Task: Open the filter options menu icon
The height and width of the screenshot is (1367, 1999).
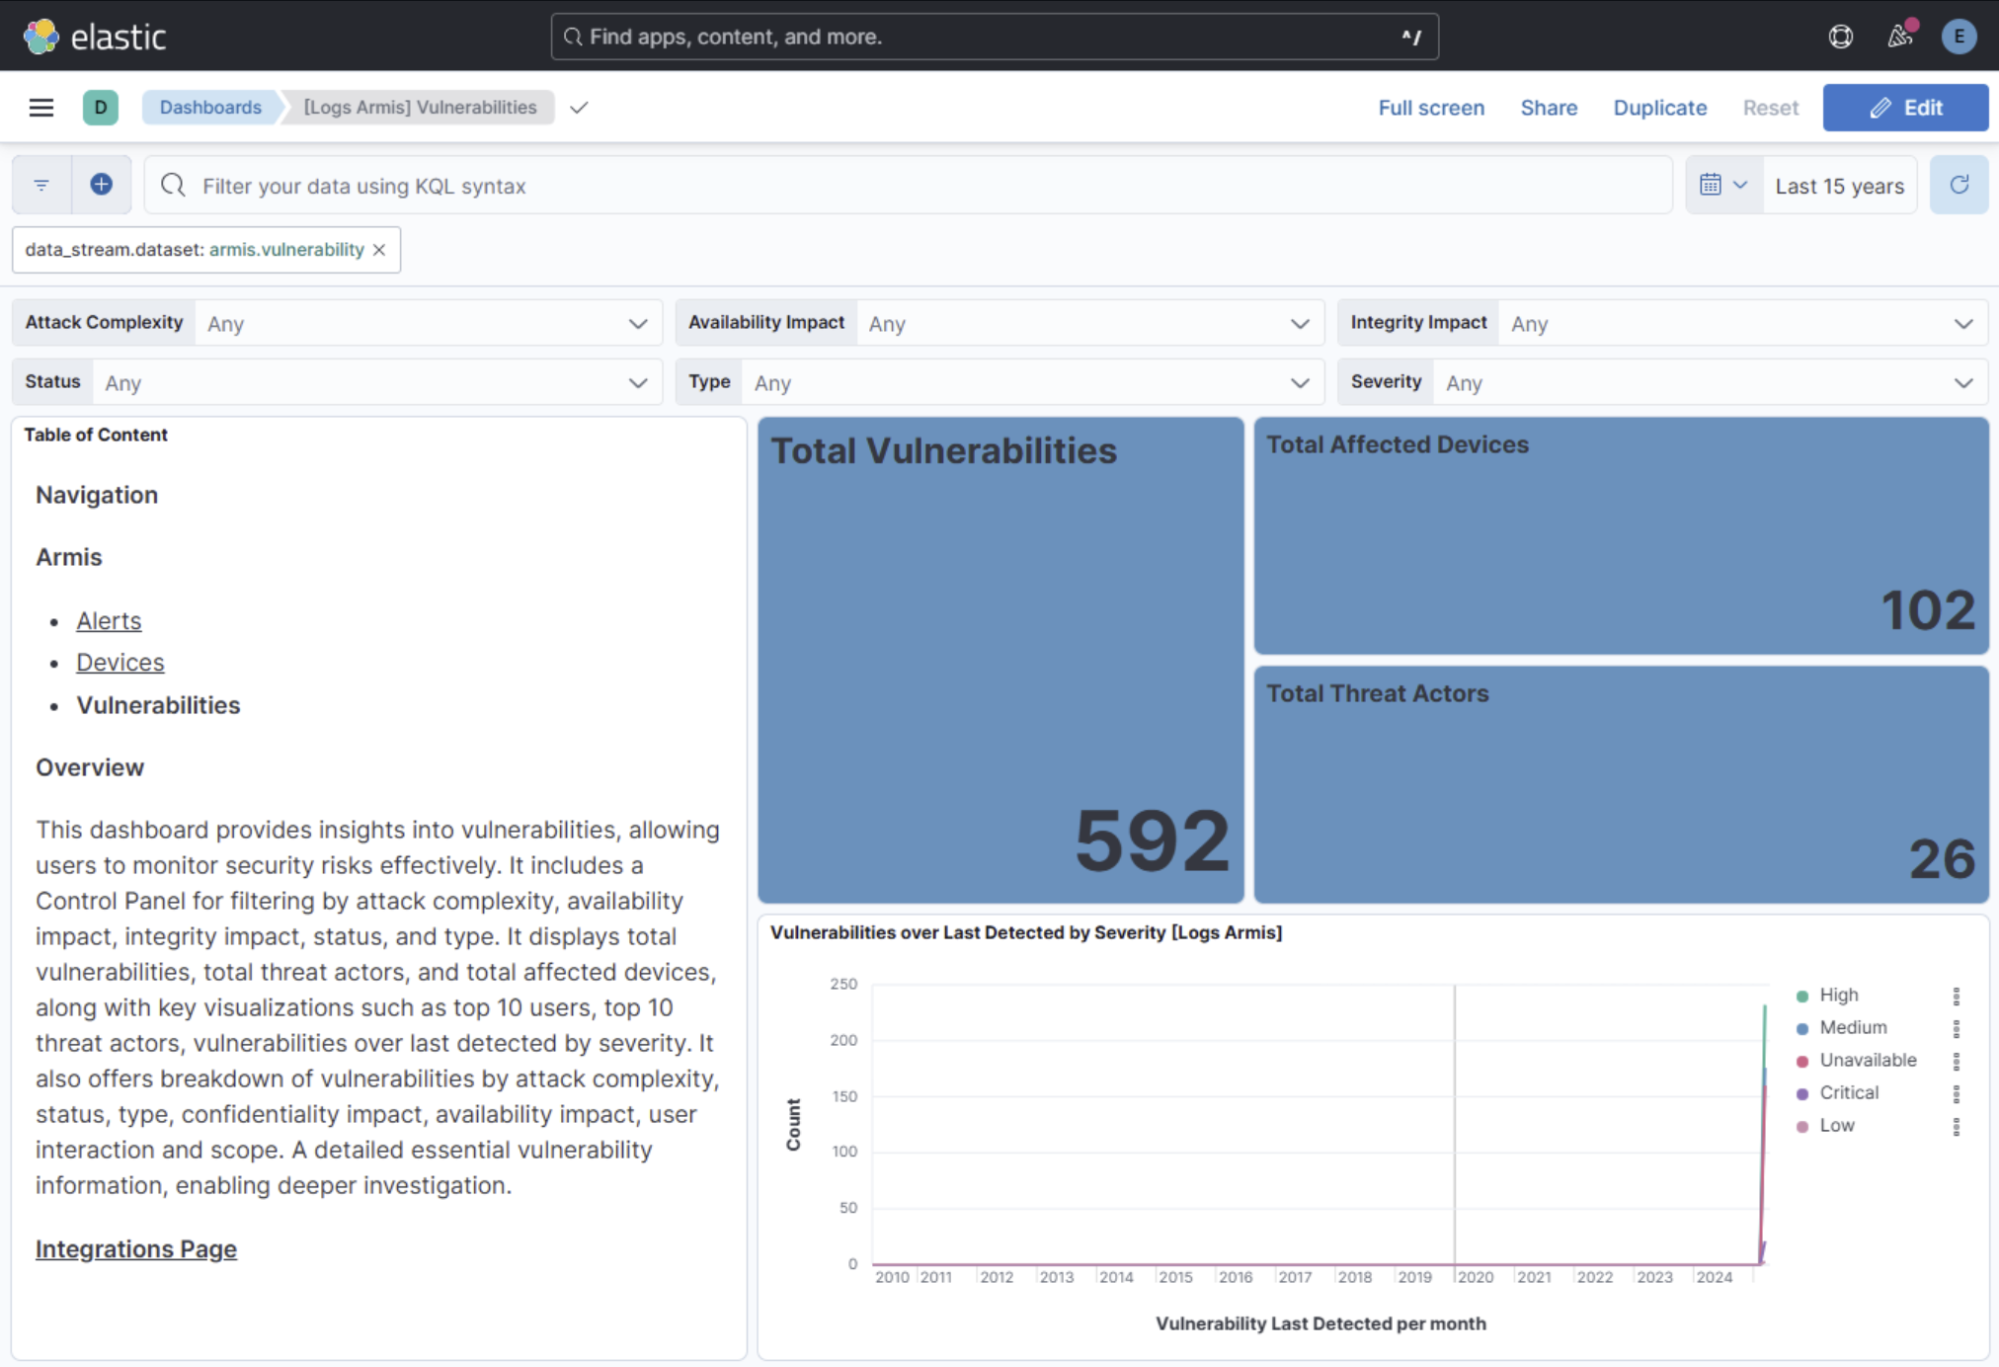Action: [x=42, y=185]
